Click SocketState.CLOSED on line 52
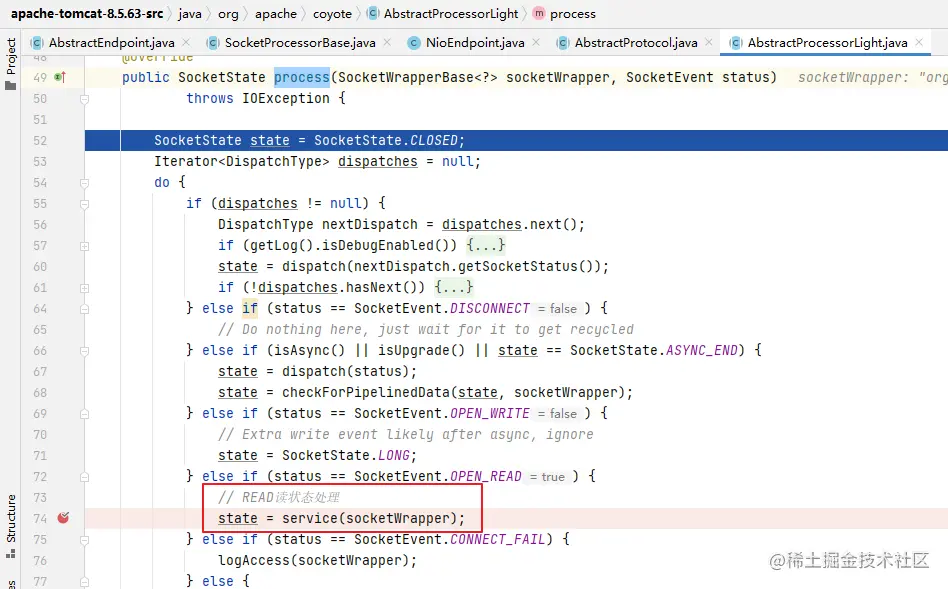This screenshot has width=948, height=589. (386, 140)
